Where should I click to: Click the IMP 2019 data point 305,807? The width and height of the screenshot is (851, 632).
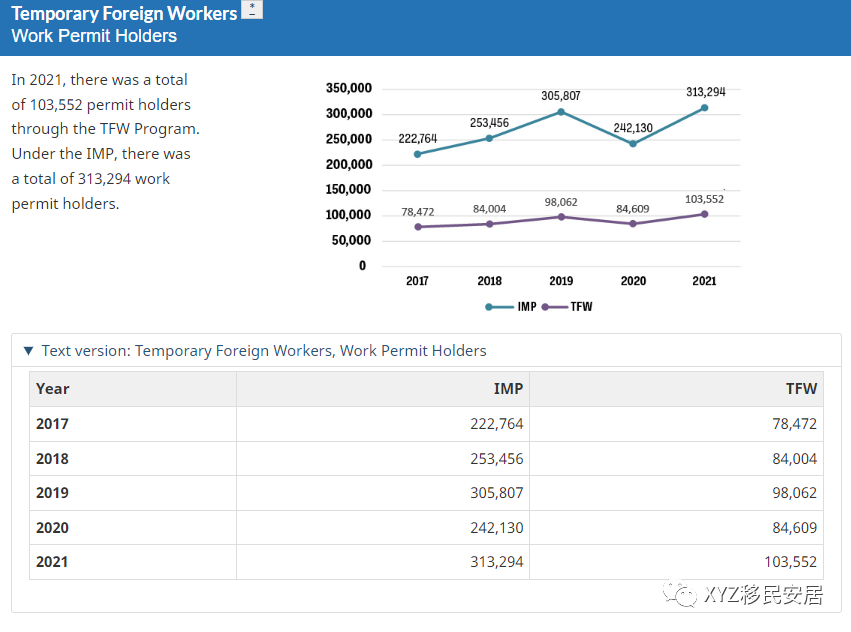coord(561,112)
